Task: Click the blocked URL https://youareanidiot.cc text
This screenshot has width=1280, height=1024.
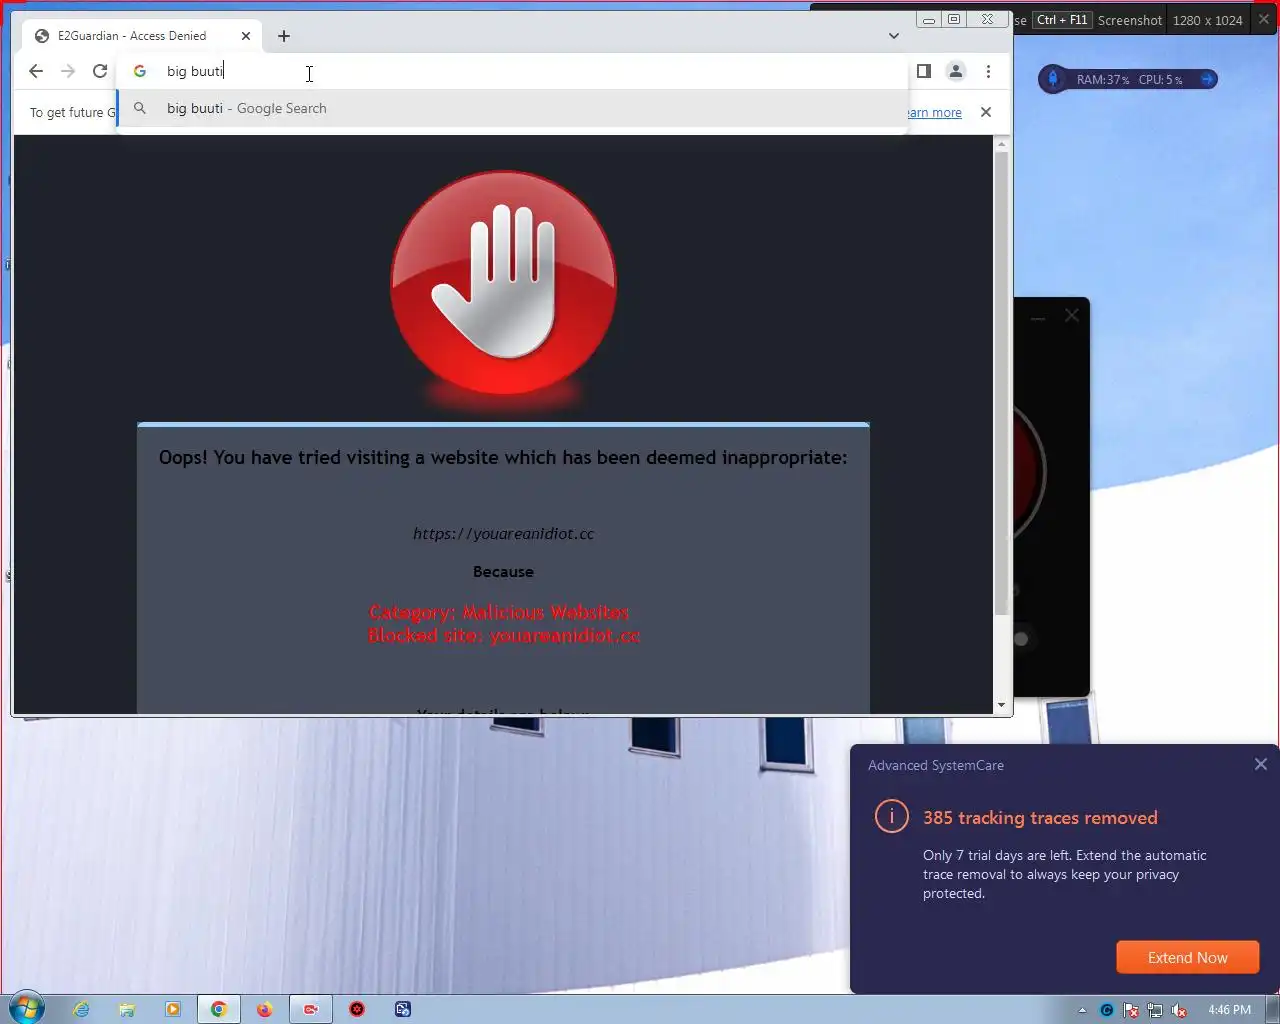Action: coord(503,534)
